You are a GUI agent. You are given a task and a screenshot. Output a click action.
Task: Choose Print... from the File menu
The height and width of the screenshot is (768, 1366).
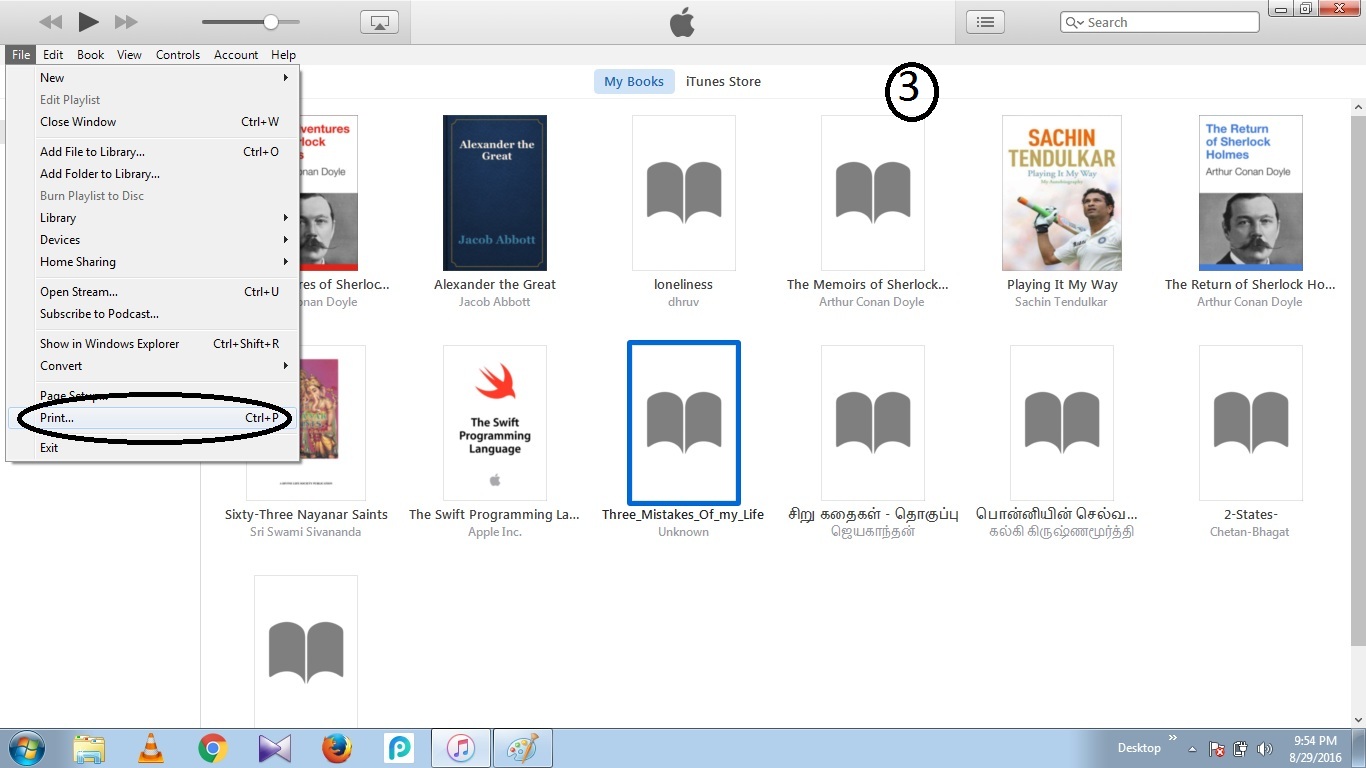coord(152,418)
